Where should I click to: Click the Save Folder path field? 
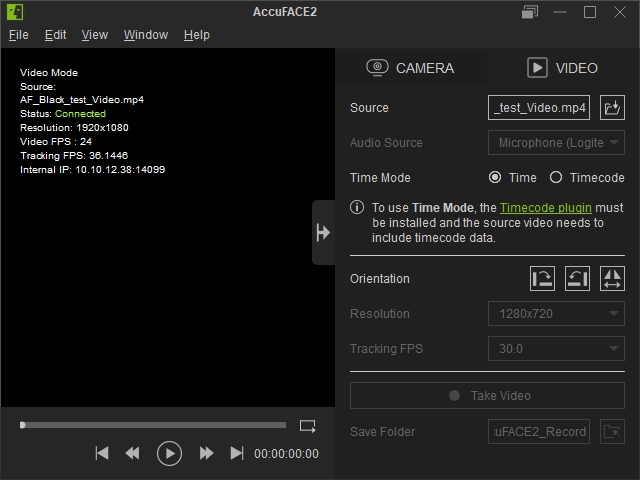tap(539, 431)
